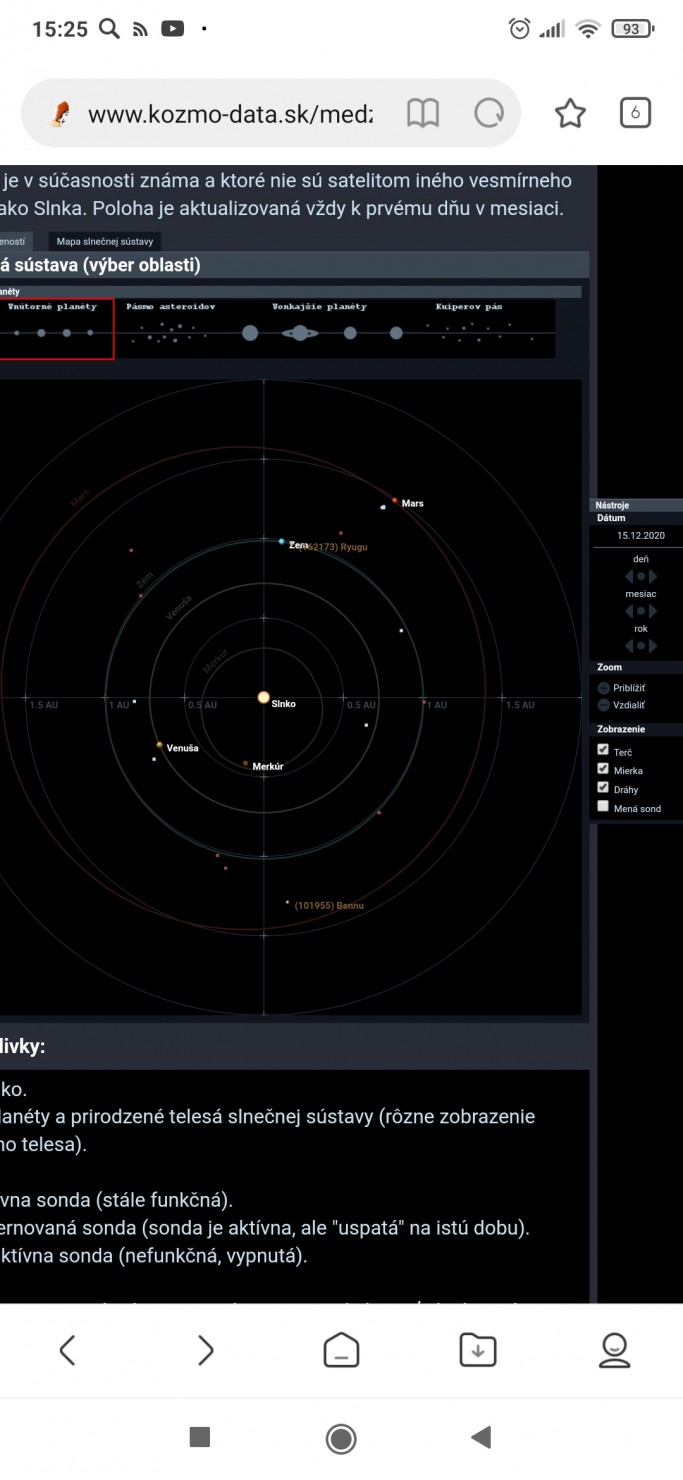Increase the year (rok) with right arrow

(653, 646)
